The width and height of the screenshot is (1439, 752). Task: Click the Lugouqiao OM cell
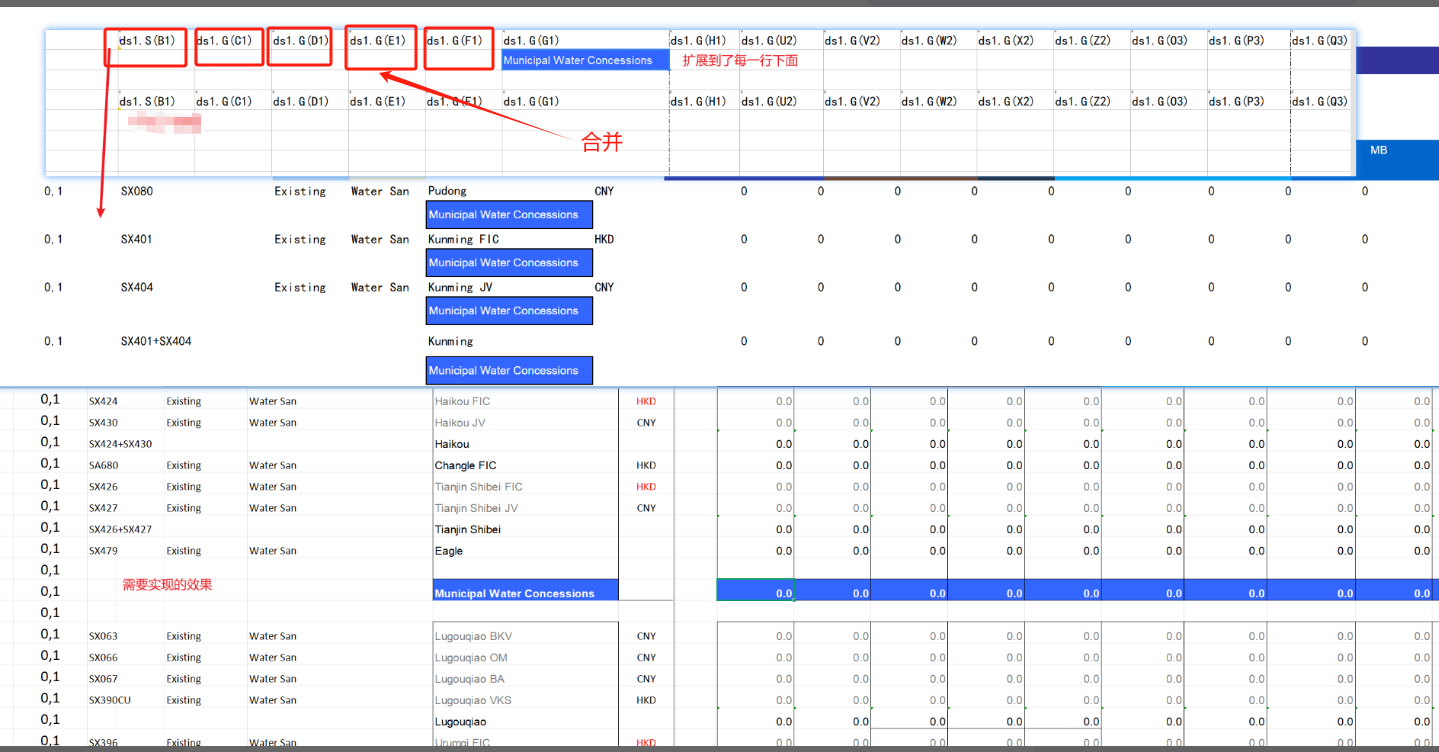pyautogui.click(x=471, y=657)
